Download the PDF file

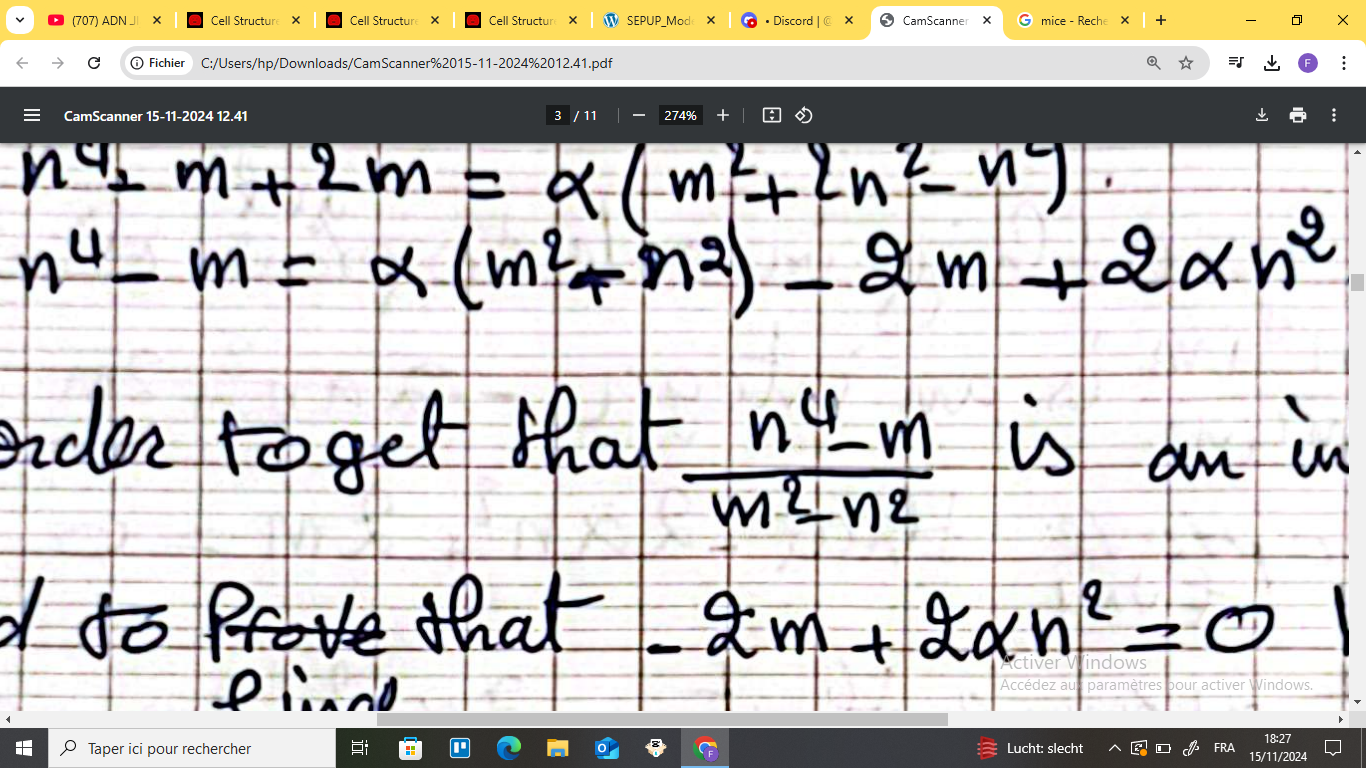click(1262, 115)
